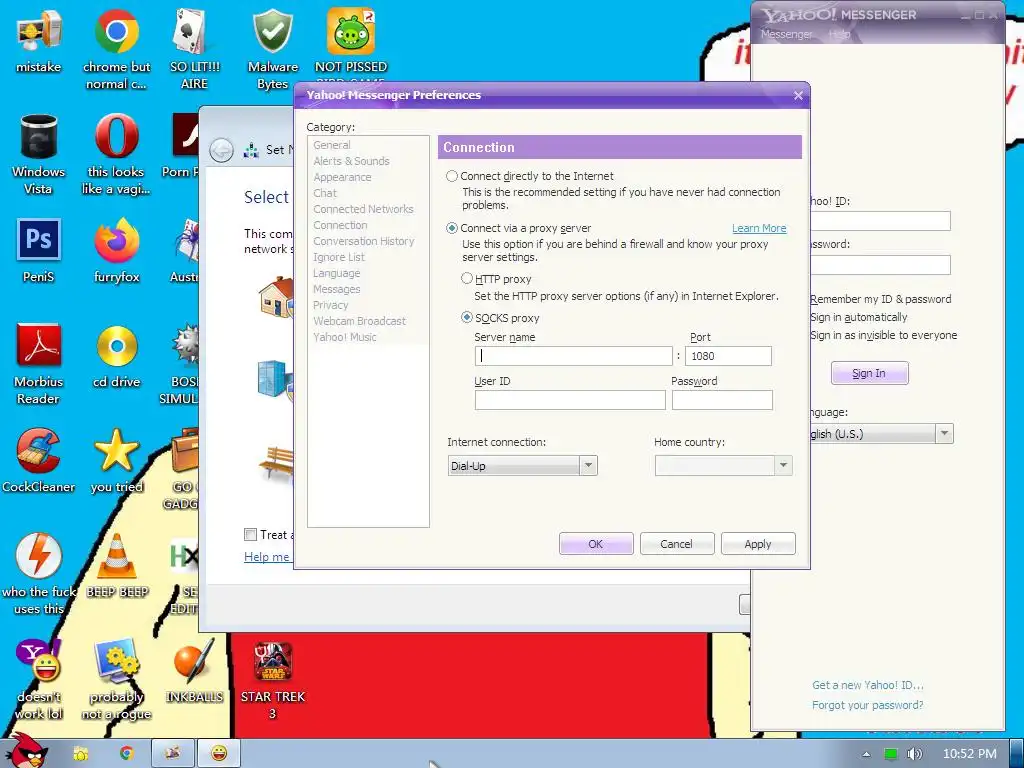
Task: Select the Privacy category
Action: (330, 305)
